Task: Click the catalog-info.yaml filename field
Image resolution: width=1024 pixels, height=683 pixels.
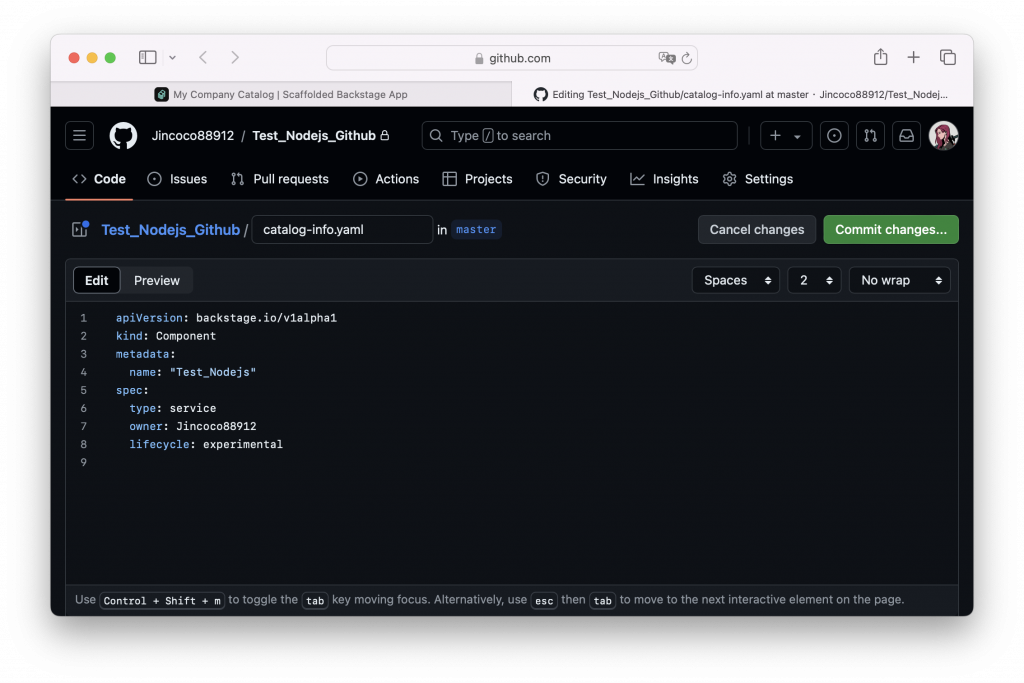Action: (x=342, y=229)
